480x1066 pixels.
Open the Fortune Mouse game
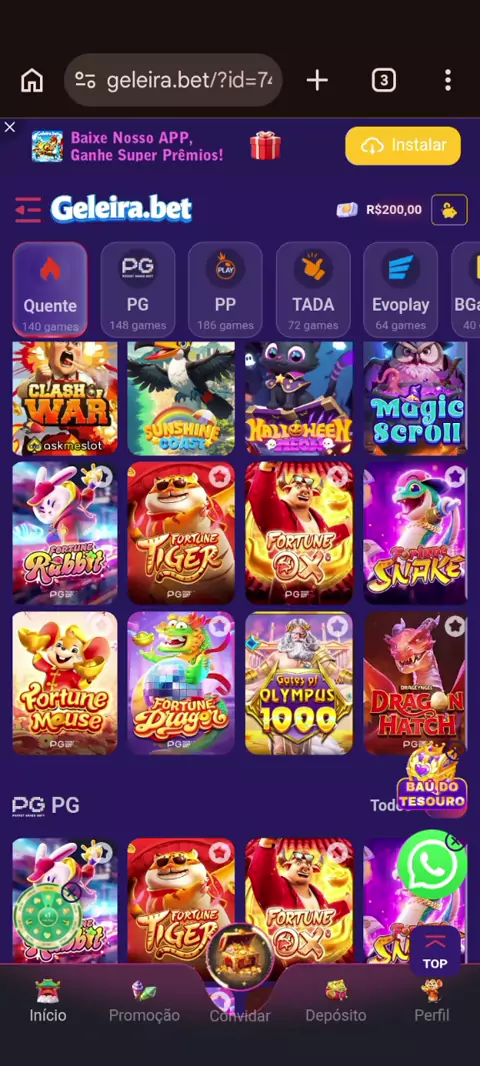tap(65, 683)
